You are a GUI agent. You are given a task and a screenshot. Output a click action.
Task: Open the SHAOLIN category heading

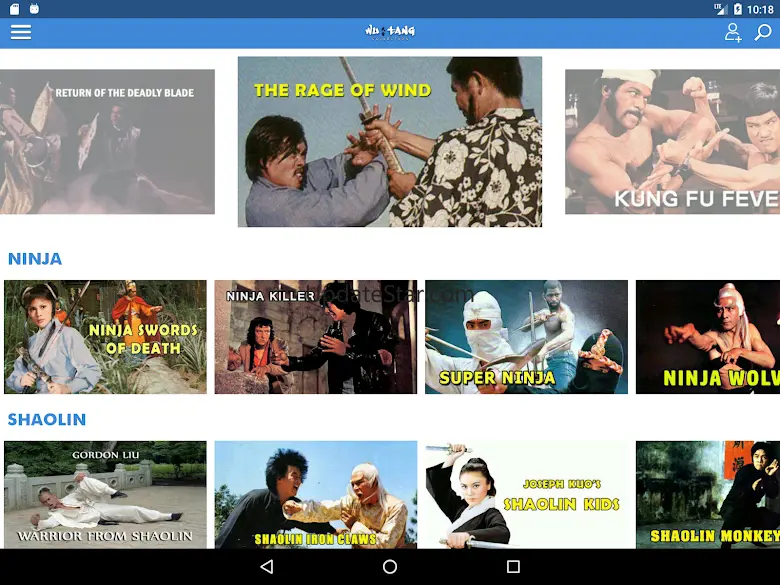47,419
